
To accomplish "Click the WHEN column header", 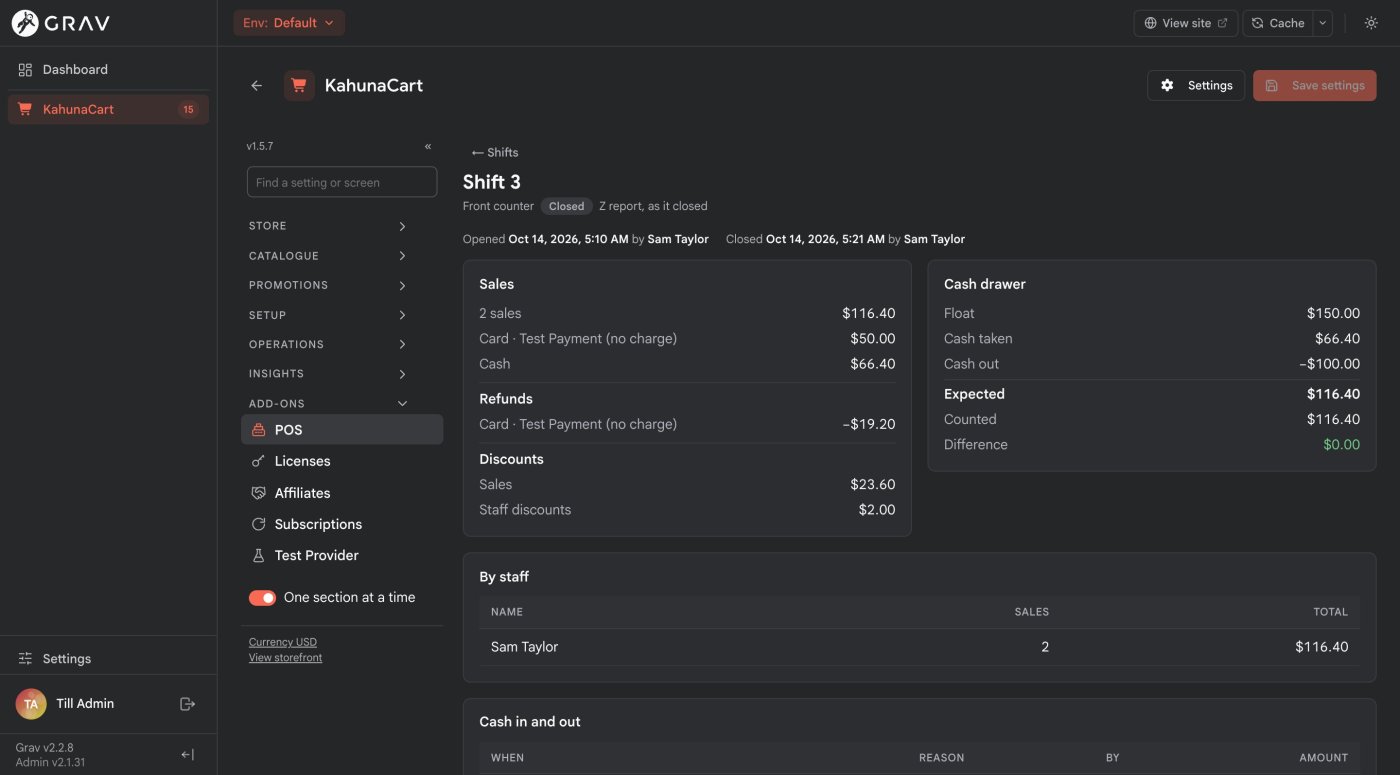I will [x=508, y=758].
